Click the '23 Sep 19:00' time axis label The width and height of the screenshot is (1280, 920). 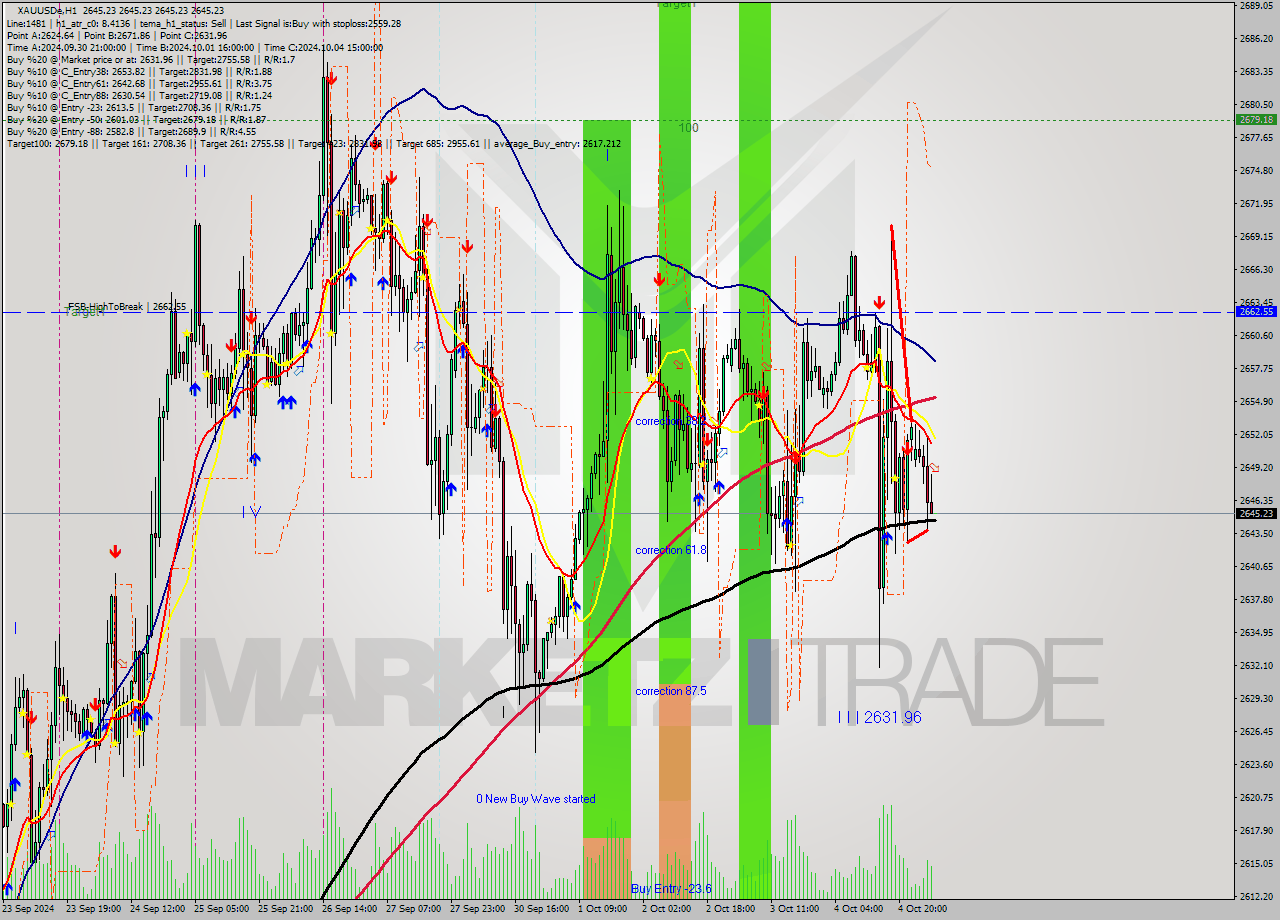coord(94,910)
